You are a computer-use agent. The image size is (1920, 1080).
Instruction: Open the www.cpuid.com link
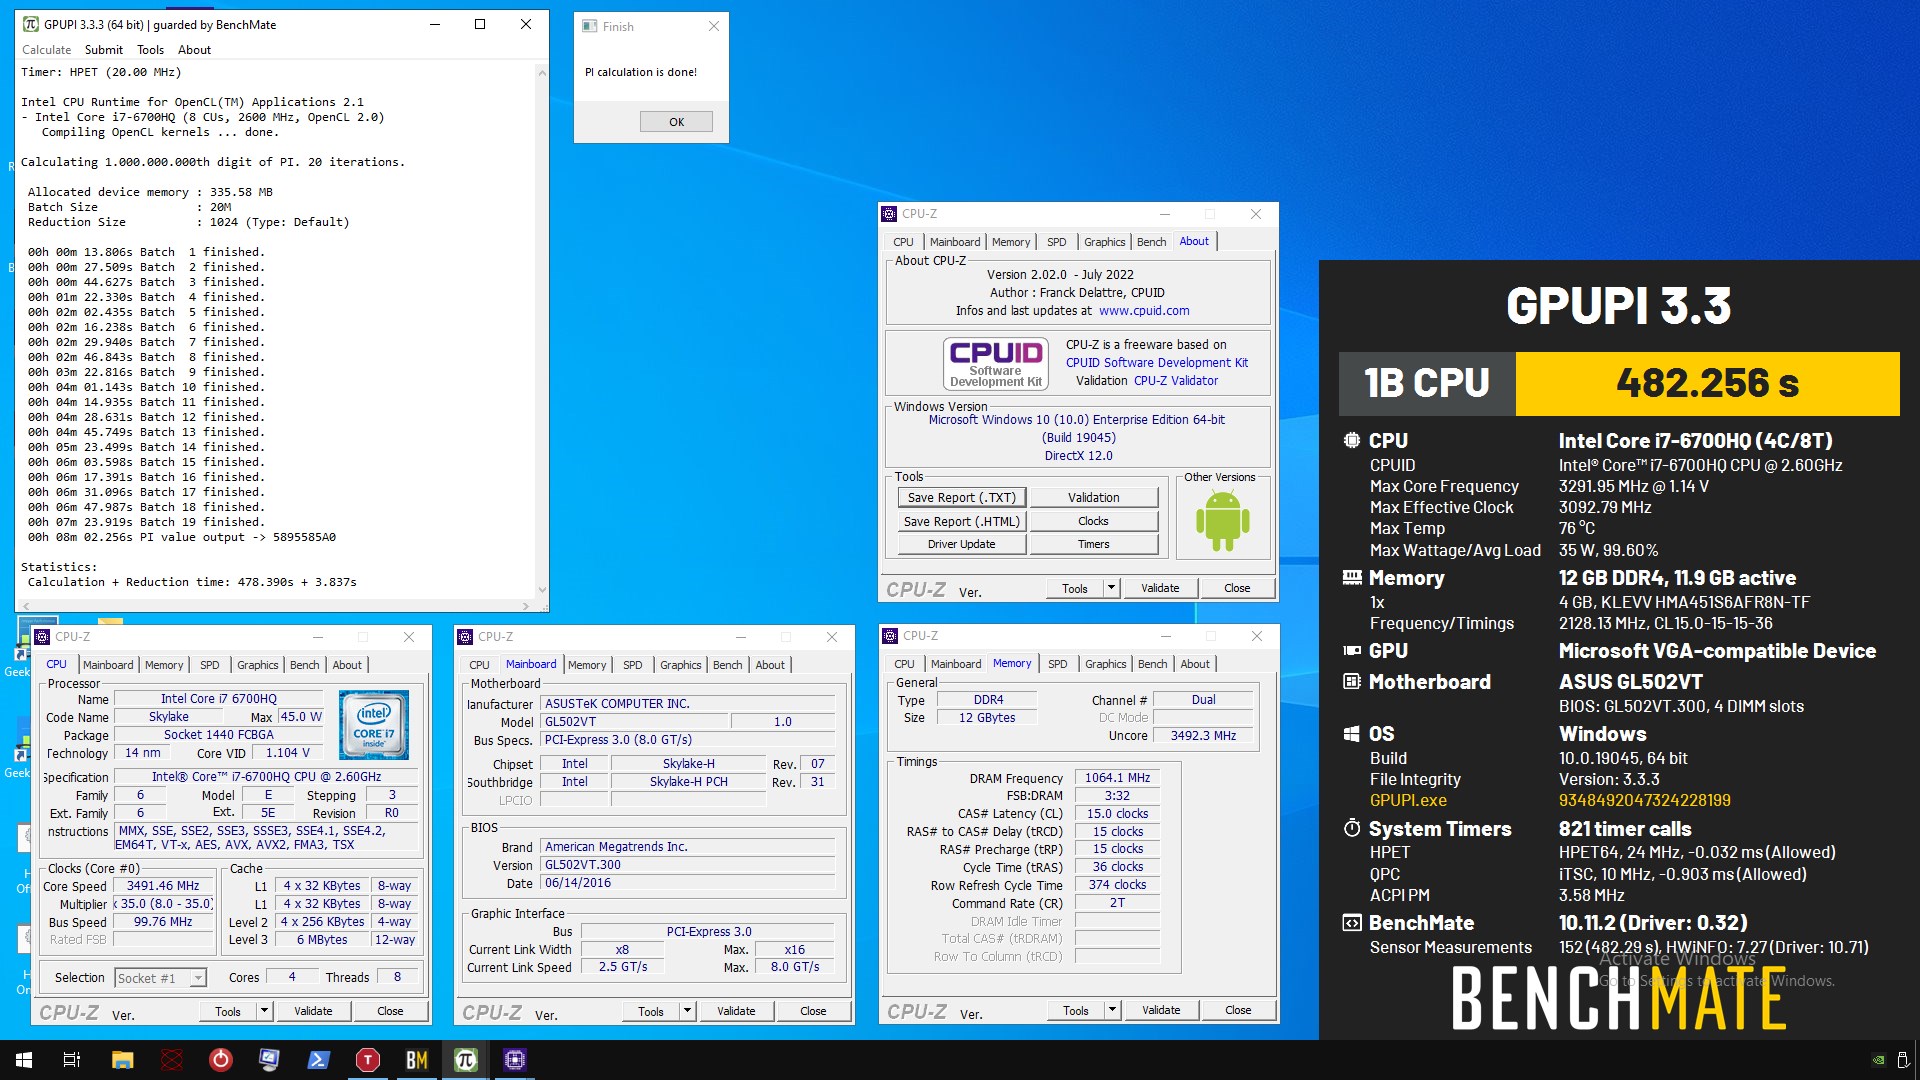[x=1144, y=311]
